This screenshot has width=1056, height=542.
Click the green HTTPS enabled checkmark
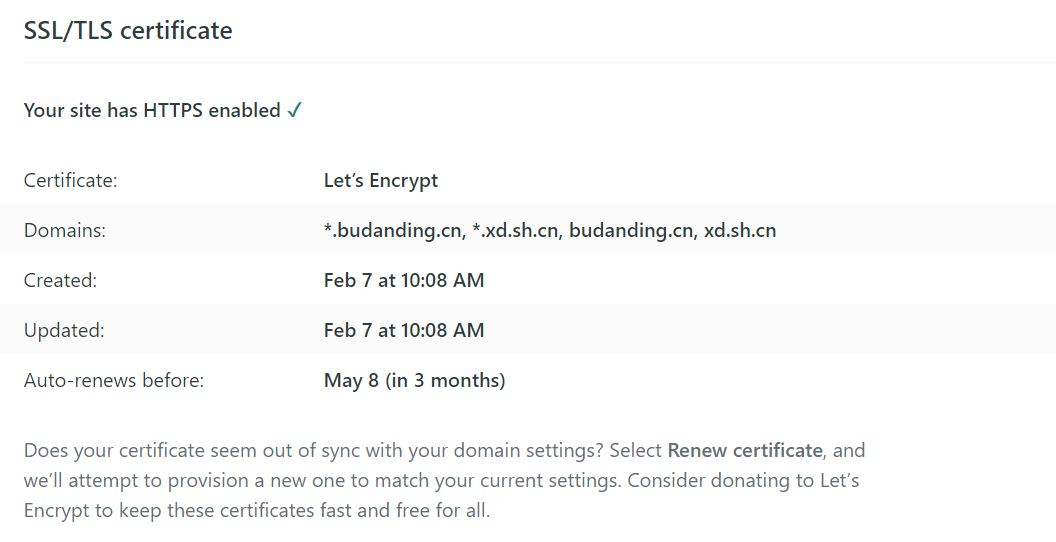(x=294, y=111)
